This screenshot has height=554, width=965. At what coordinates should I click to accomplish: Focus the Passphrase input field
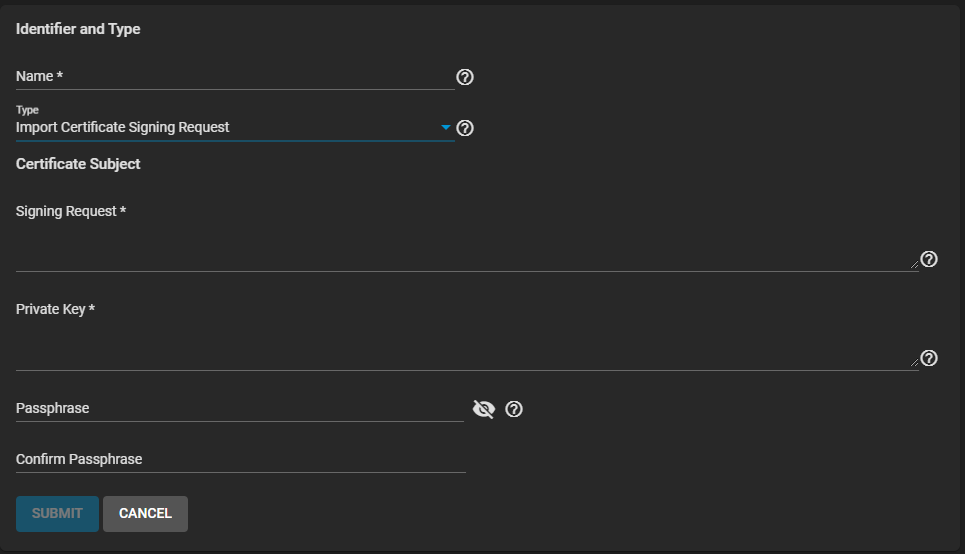tap(240, 409)
